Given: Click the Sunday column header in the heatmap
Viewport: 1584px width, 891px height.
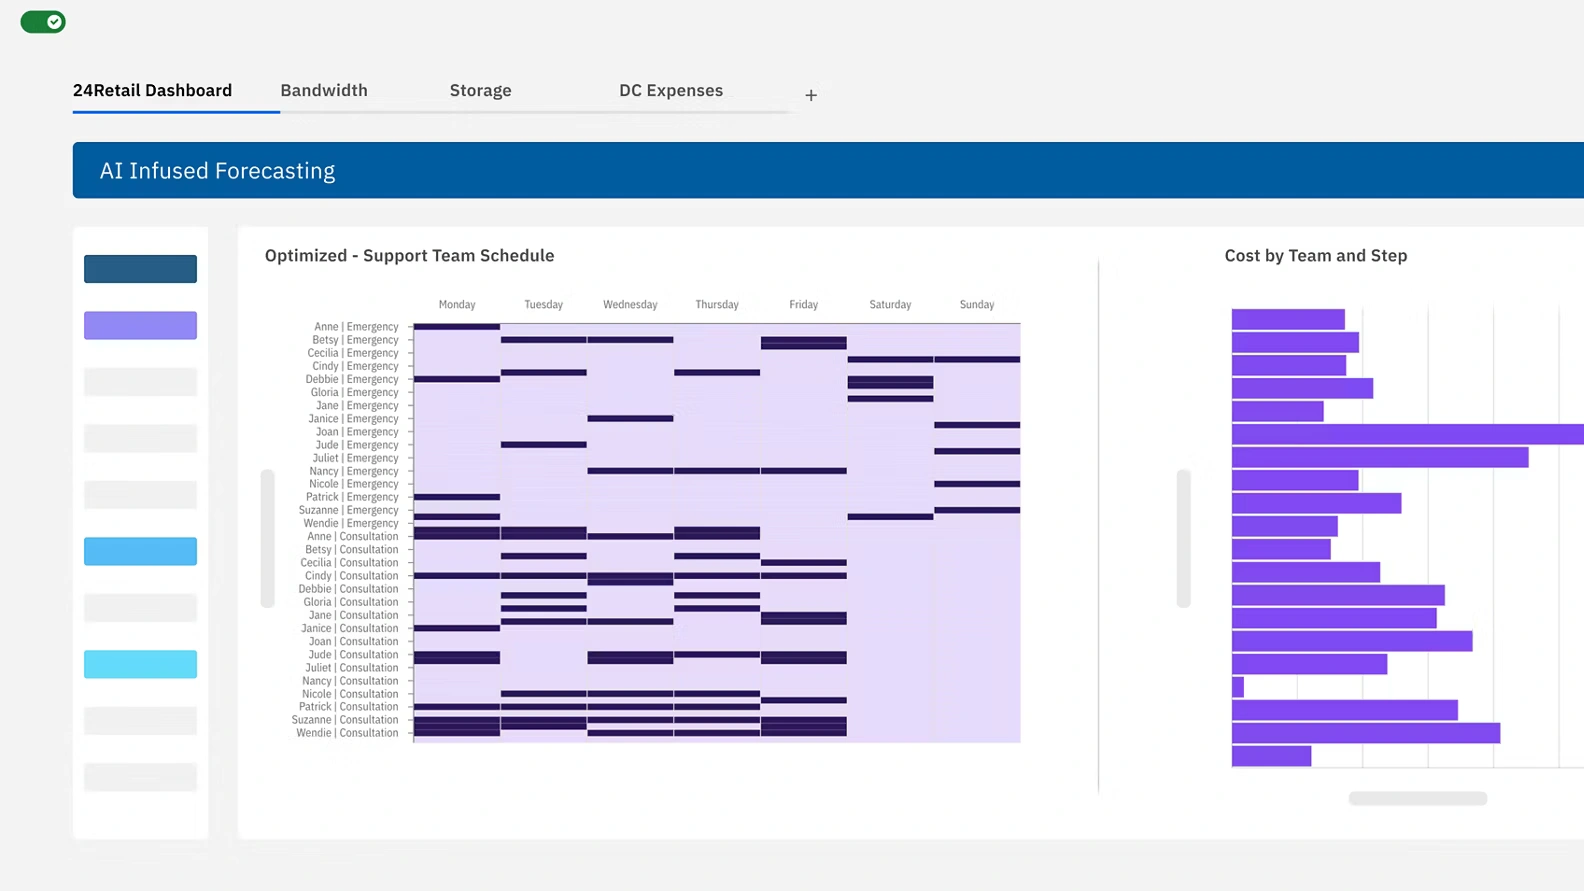Looking at the screenshot, I should pyautogui.click(x=976, y=304).
